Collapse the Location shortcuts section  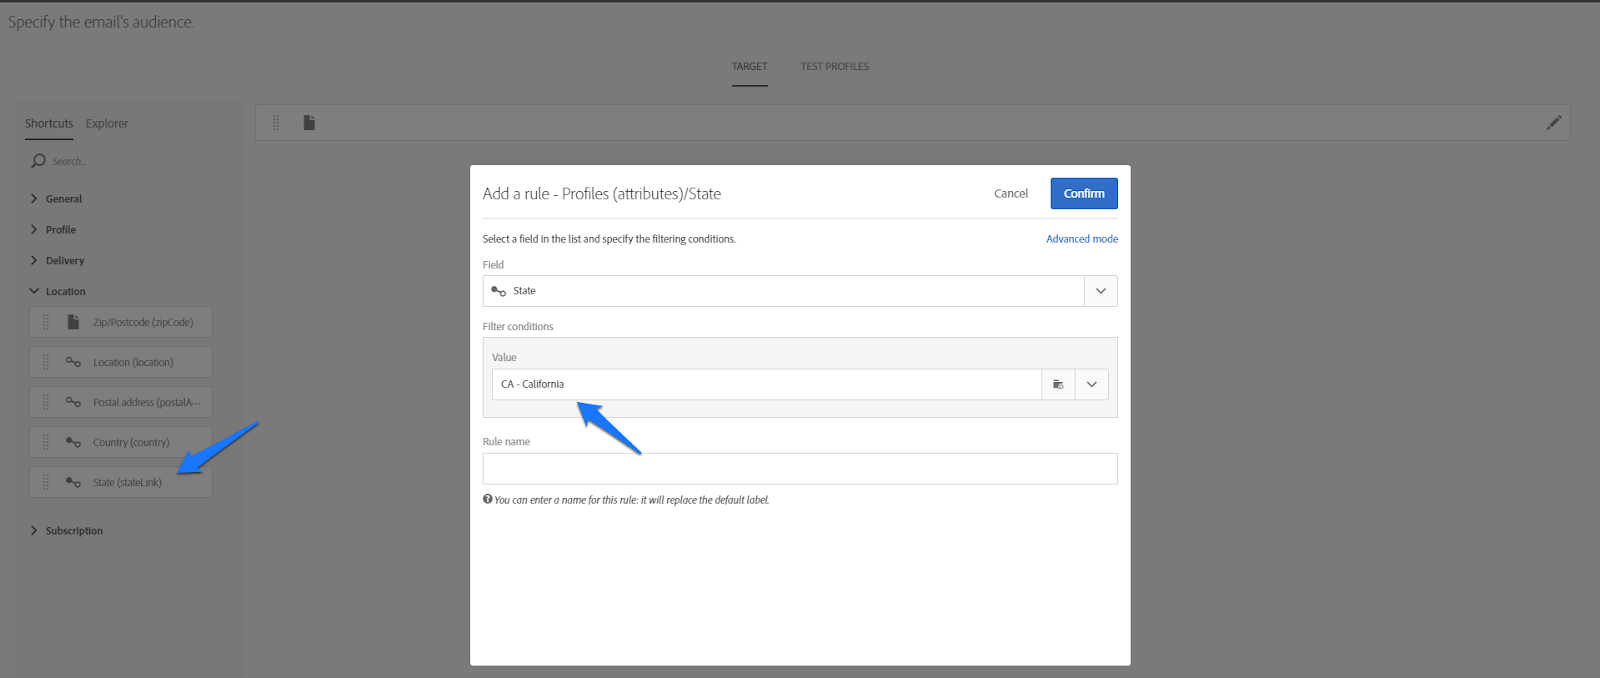tap(34, 291)
